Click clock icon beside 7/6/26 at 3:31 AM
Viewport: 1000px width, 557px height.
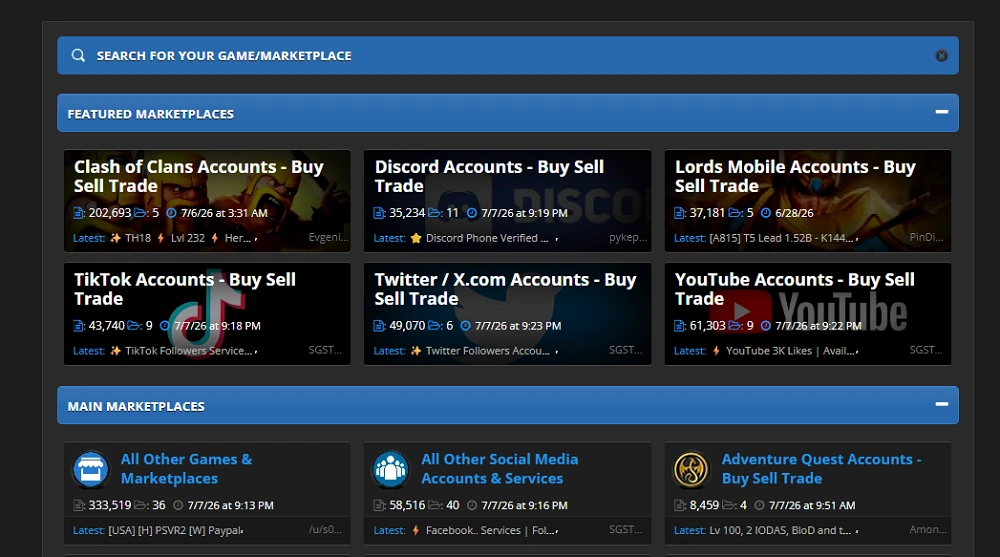pyautogui.click(x=171, y=213)
